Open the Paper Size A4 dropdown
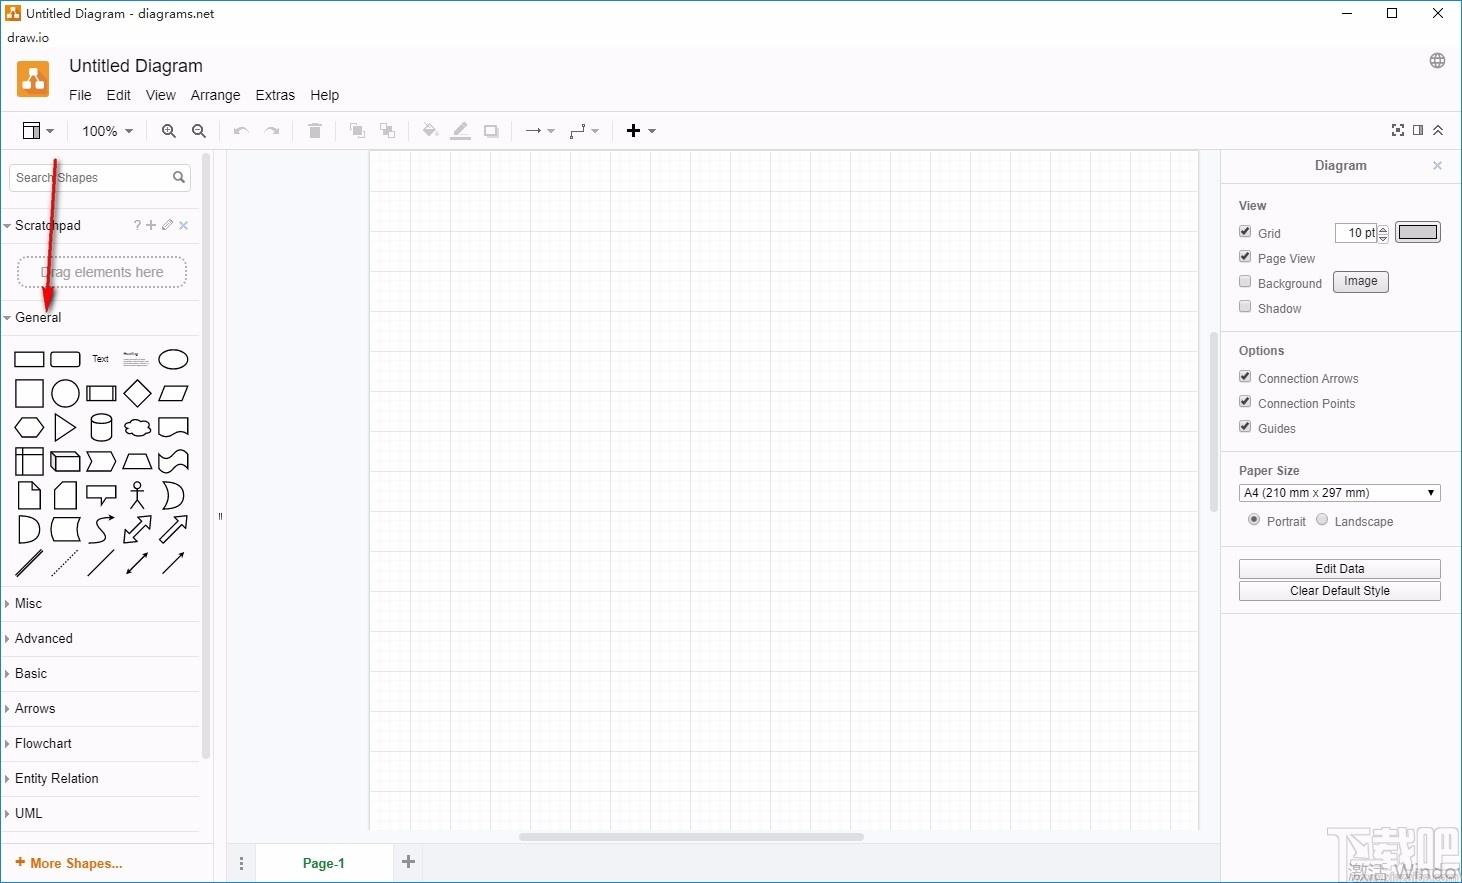The height and width of the screenshot is (883, 1462). 1339,493
